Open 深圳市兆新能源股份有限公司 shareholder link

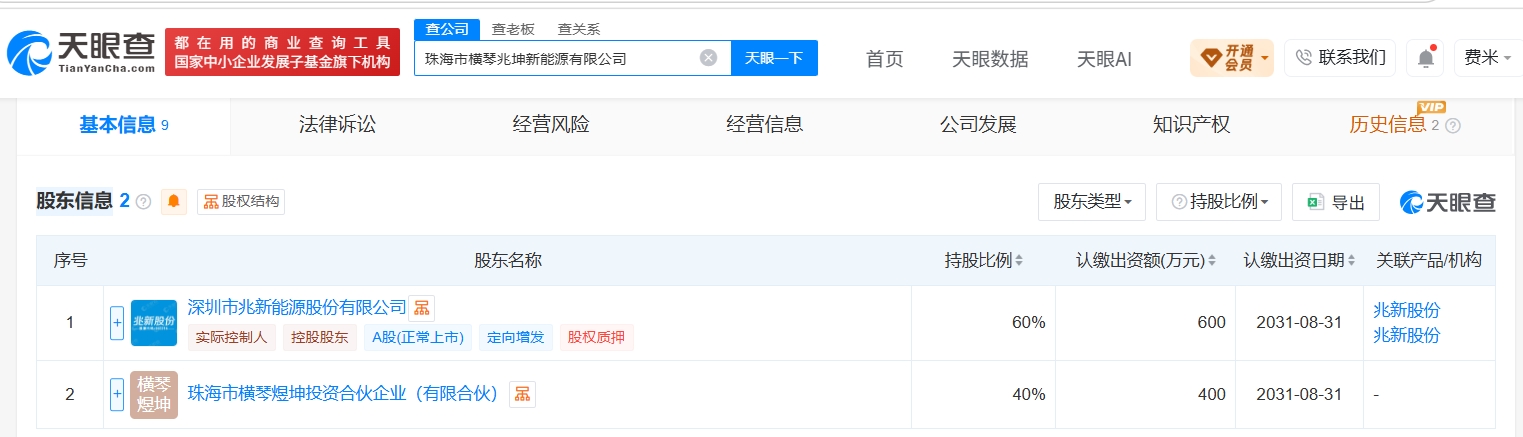[x=297, y=307]
